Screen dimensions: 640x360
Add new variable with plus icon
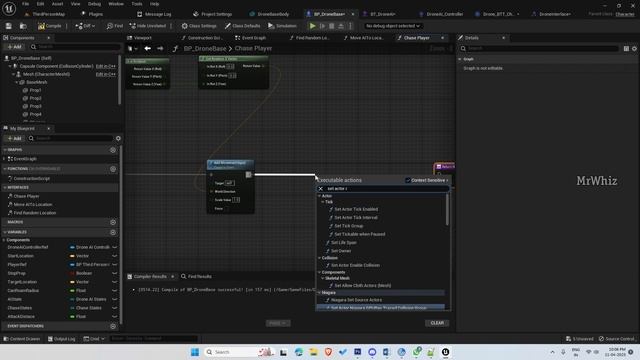(x=113, y=232)
